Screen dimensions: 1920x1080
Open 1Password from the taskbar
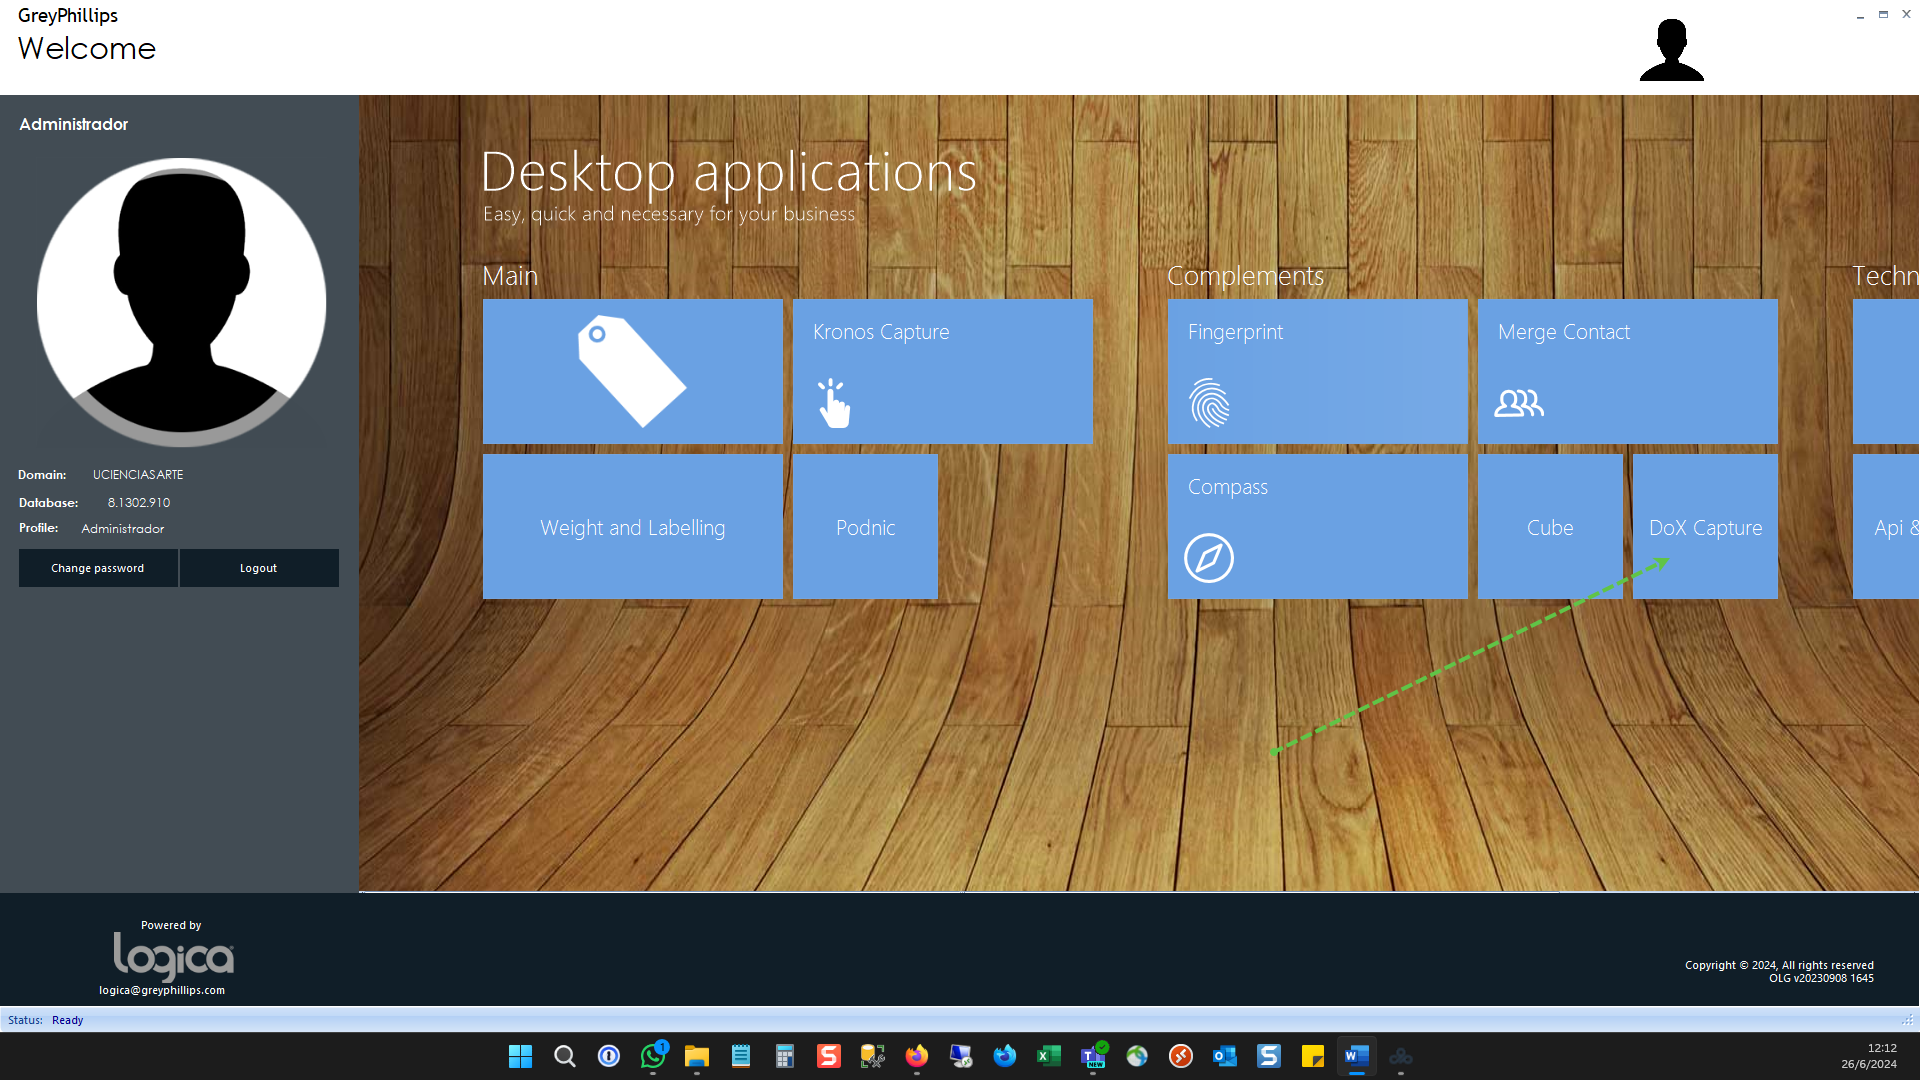coord(609,1056)
